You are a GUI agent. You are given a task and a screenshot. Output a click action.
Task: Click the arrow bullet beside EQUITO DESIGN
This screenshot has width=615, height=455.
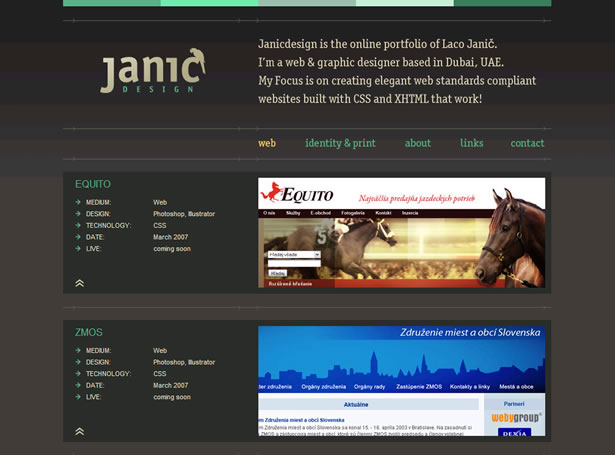pyautogui.click(x=78, y=213)
